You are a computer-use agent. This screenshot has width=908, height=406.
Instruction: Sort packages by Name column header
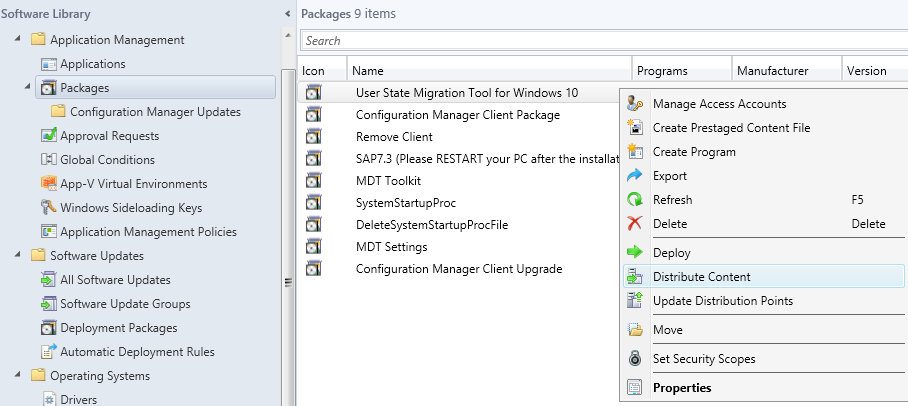click(489, 71)
